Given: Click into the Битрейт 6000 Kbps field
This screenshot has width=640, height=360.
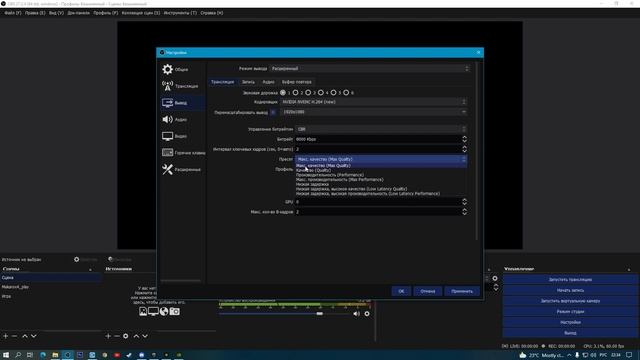Looking at the screenshot, I should coord(378,139).
